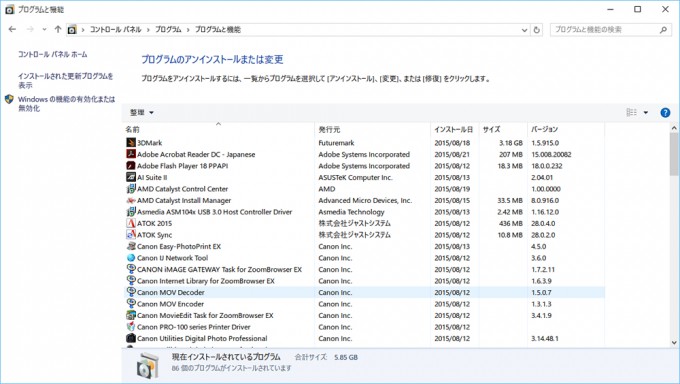Screen dimensions: 680x384
Task: Click the Canon PRO-100 Printer Driver icon
Action: tap(131, 326)
